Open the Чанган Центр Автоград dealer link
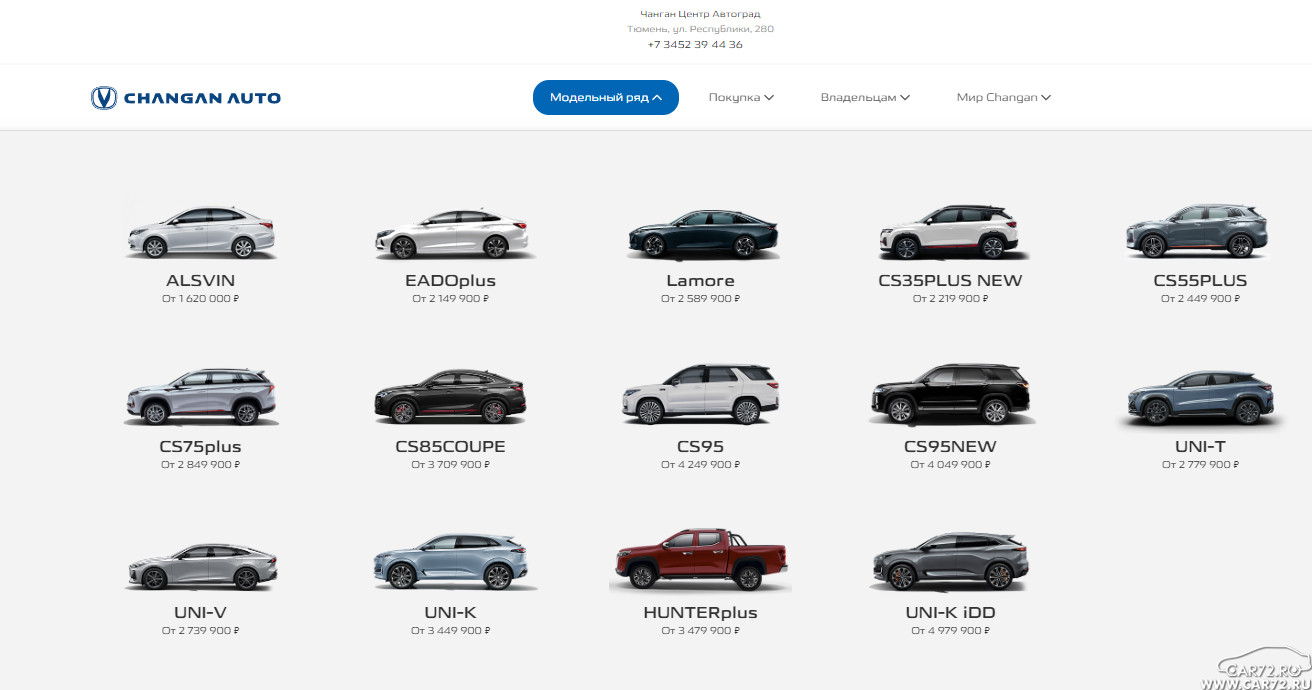 (x=700, y=14)
